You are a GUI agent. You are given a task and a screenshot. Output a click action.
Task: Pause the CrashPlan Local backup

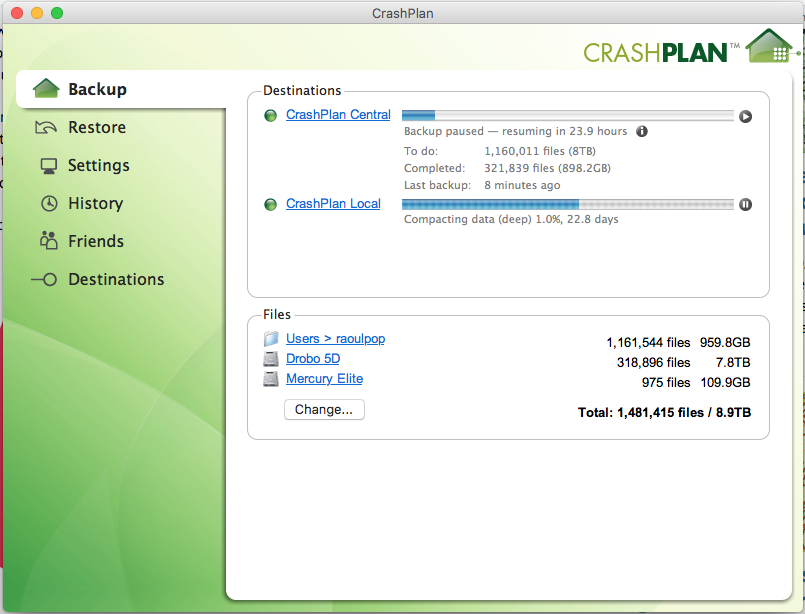pyautogui.click(x=745, y=204)
